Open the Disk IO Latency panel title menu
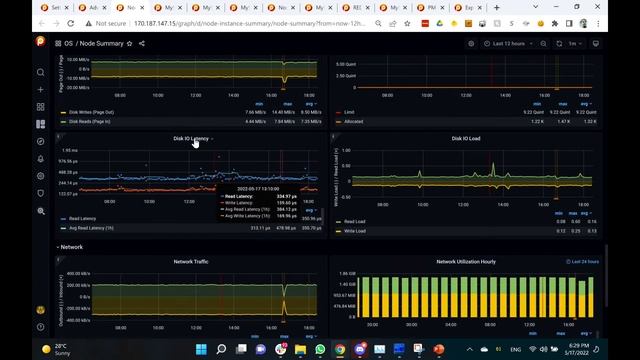The width and height of the screenshot is (640, 360). point(191,138)
